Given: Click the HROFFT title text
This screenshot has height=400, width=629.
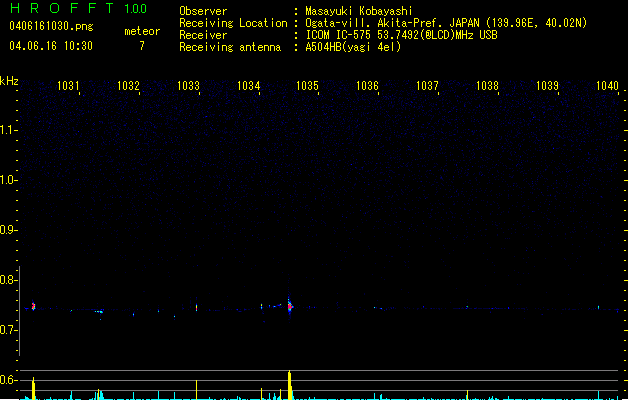Looking at the screenshot, I should click(x=62, y=8).
